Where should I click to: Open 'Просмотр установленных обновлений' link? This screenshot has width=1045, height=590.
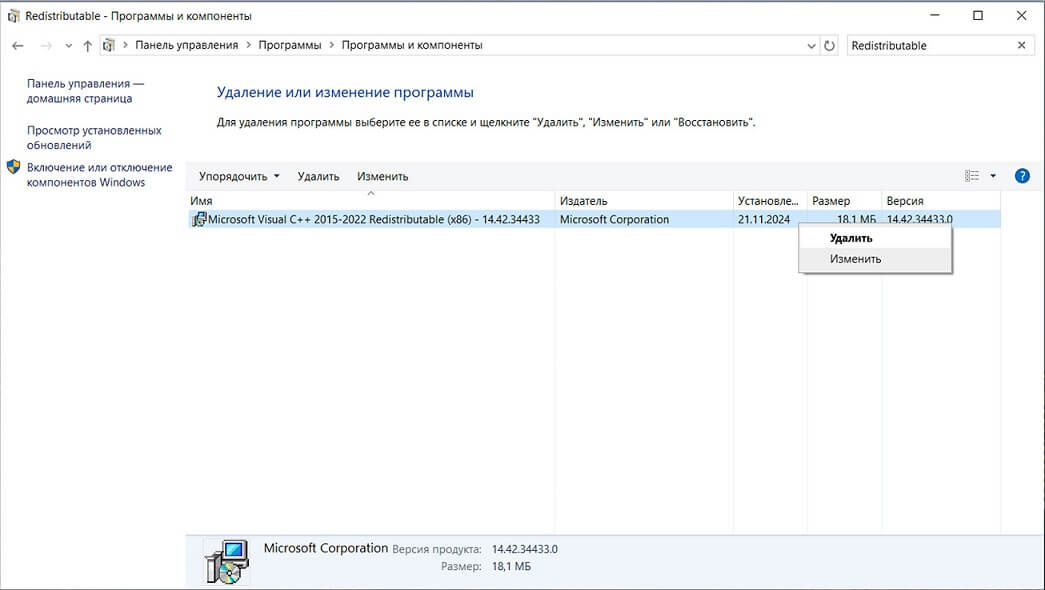pyautogui.click(x=94, y=137)
